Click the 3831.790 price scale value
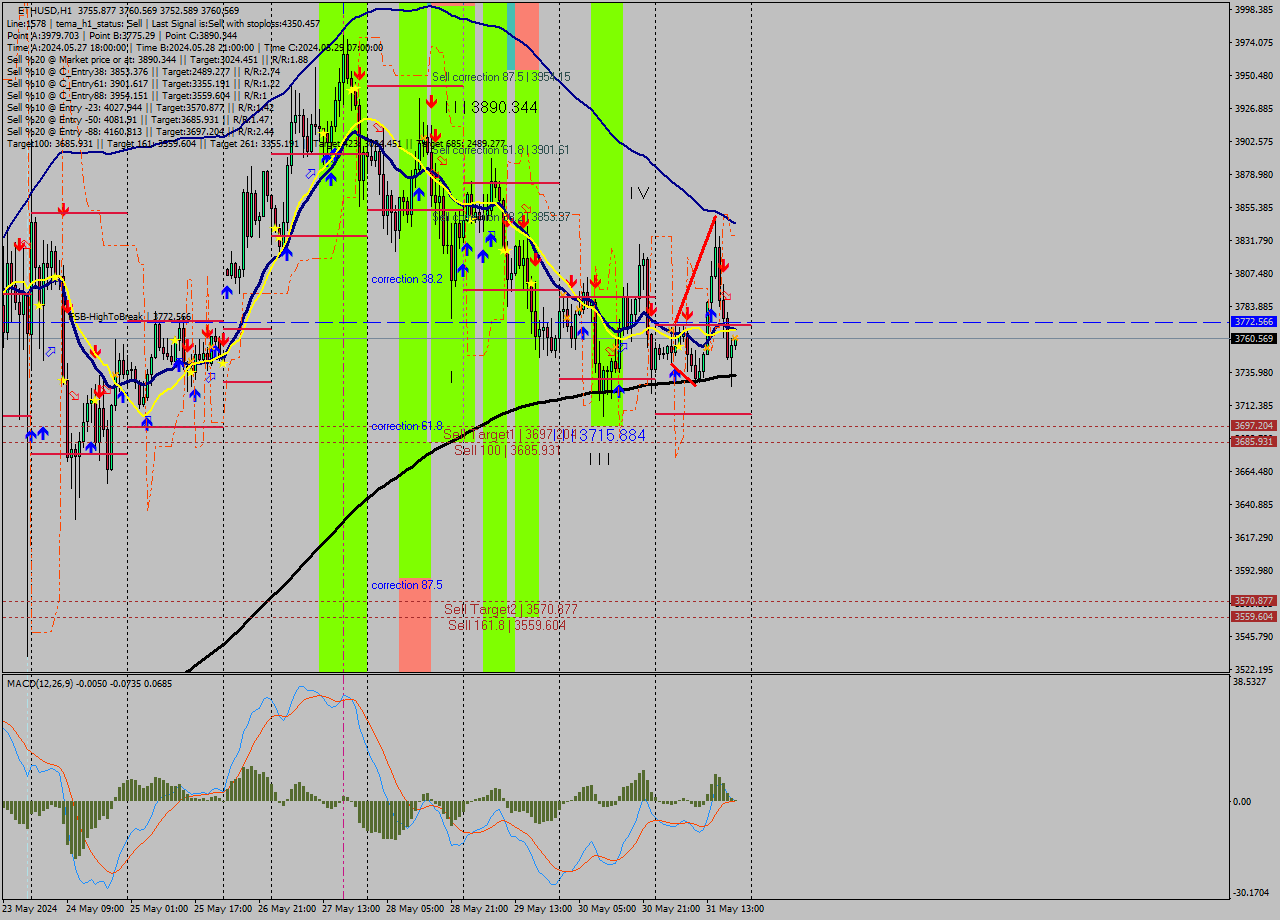 coord(1253,241)
